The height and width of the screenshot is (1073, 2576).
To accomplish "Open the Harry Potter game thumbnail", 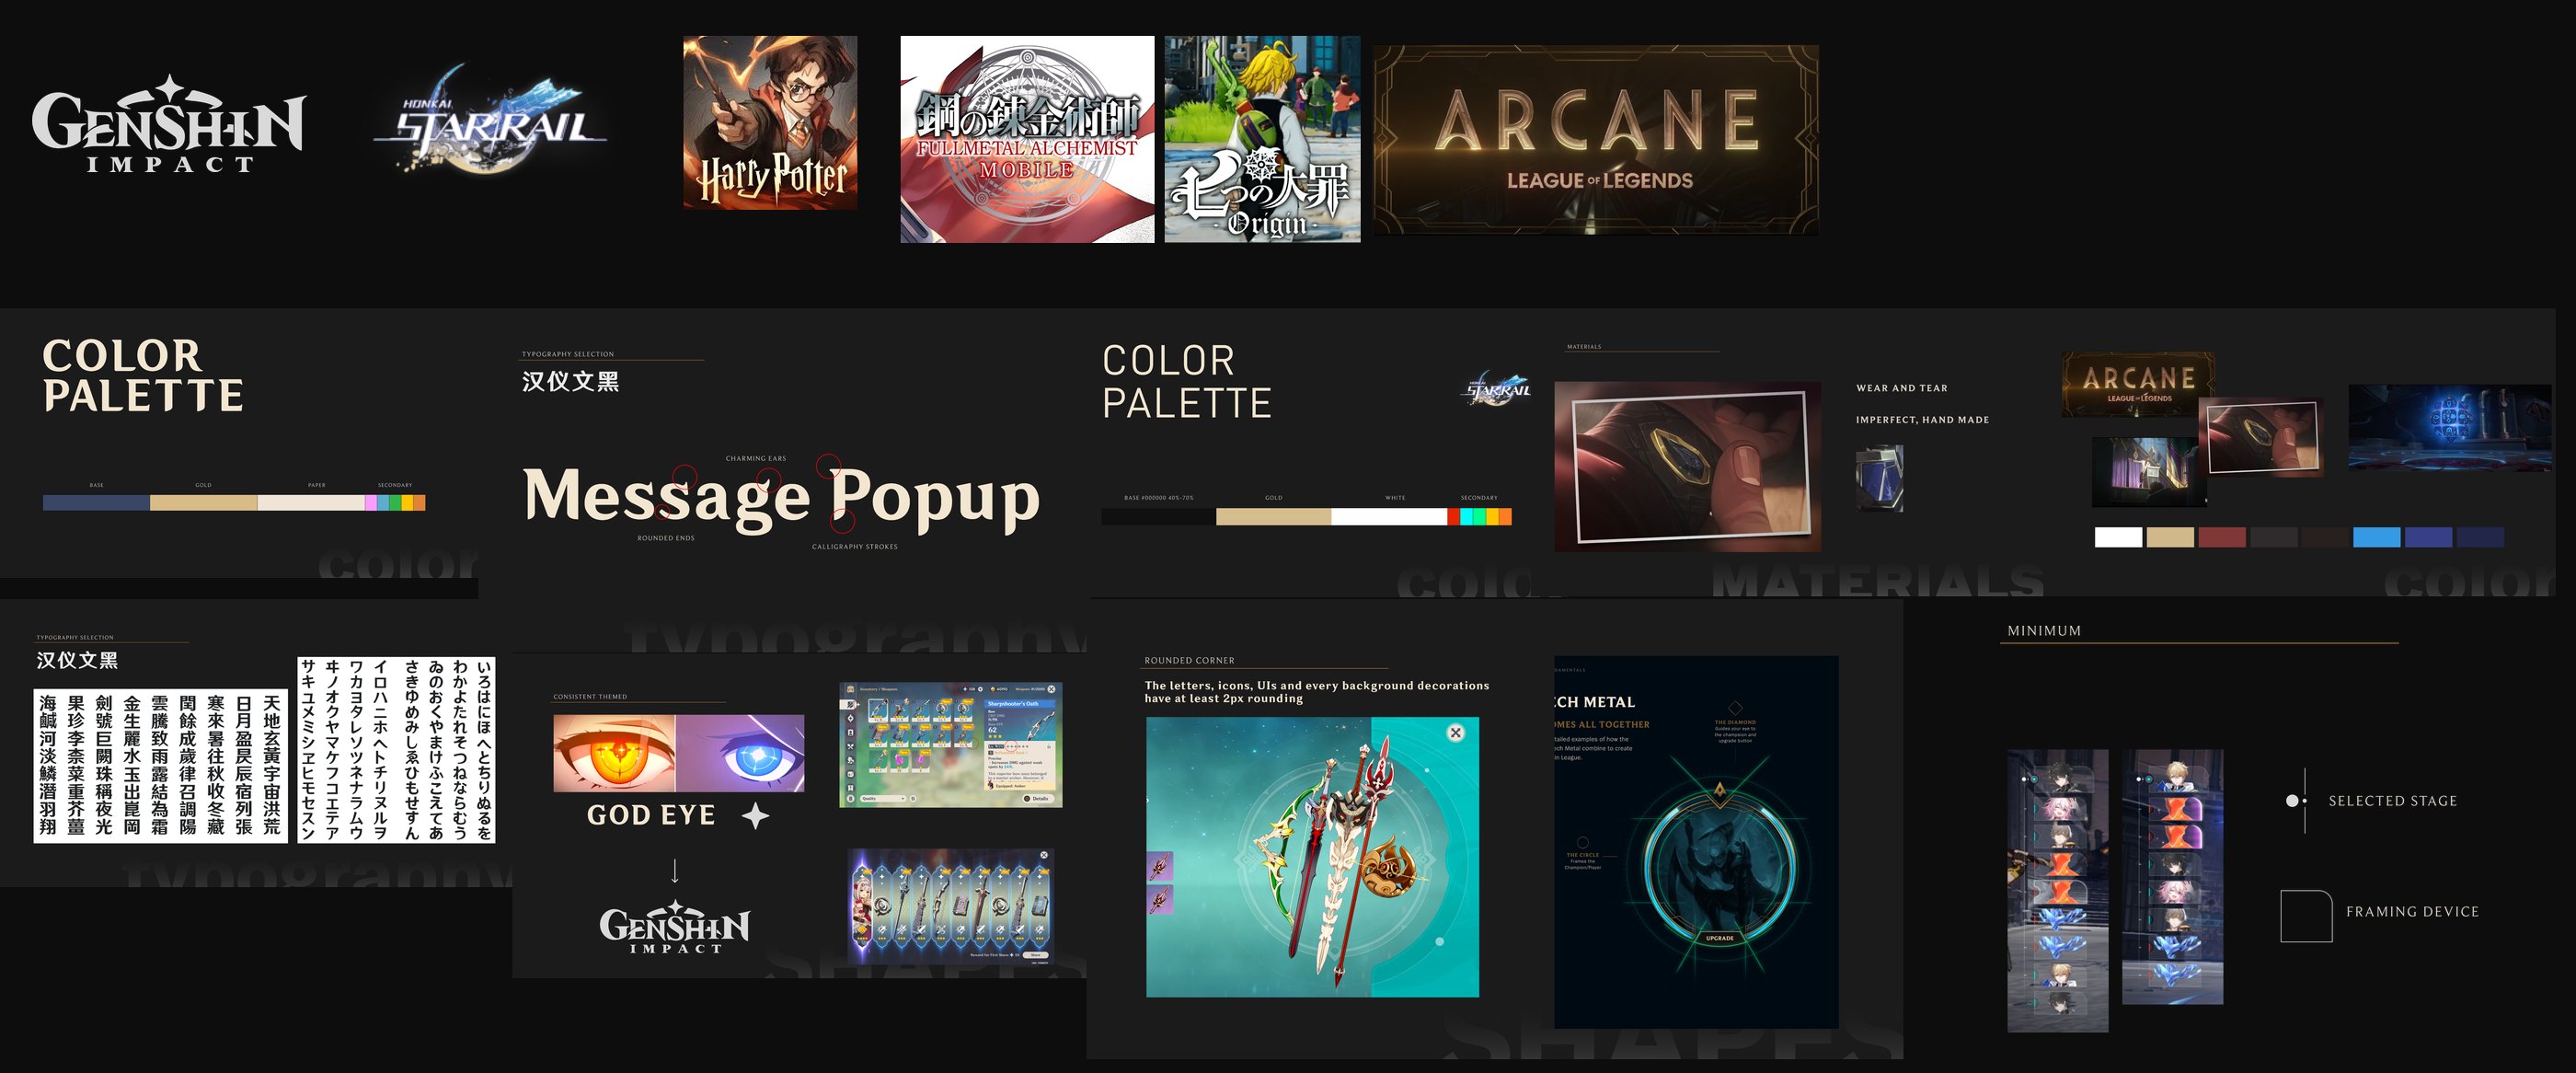I will pos(770,122).
